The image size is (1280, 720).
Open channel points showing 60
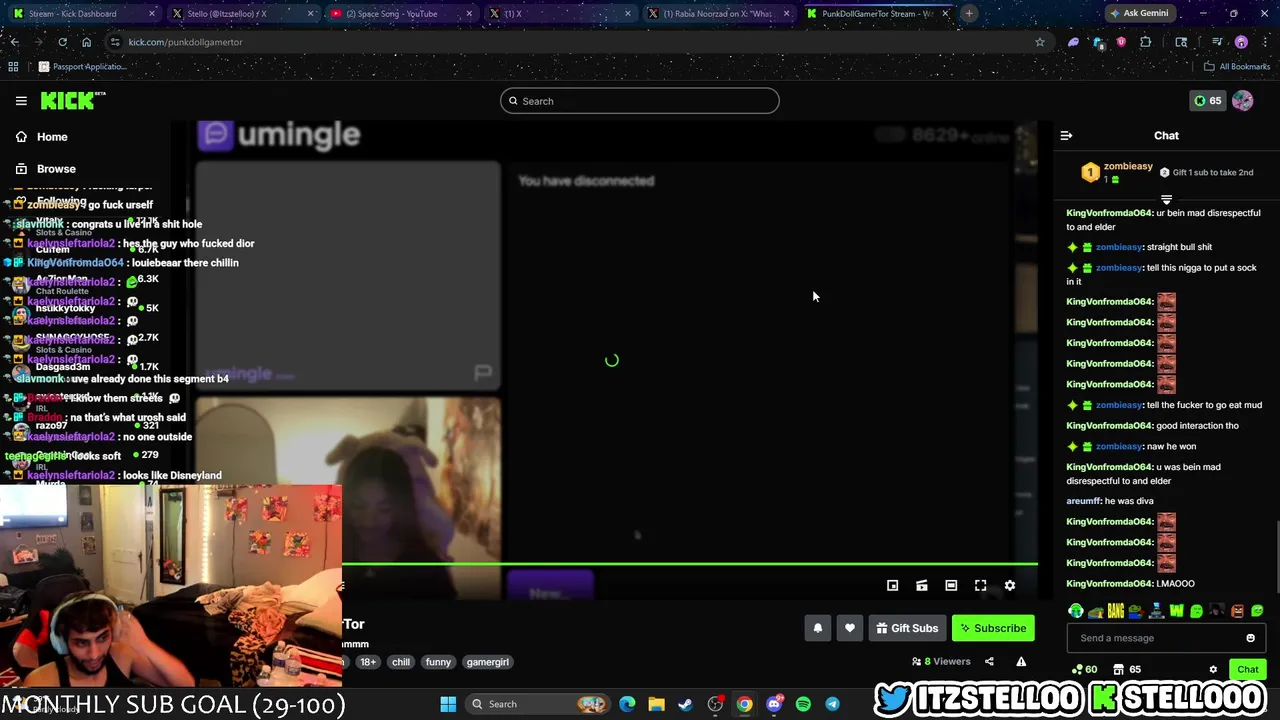pos(1084,670)
